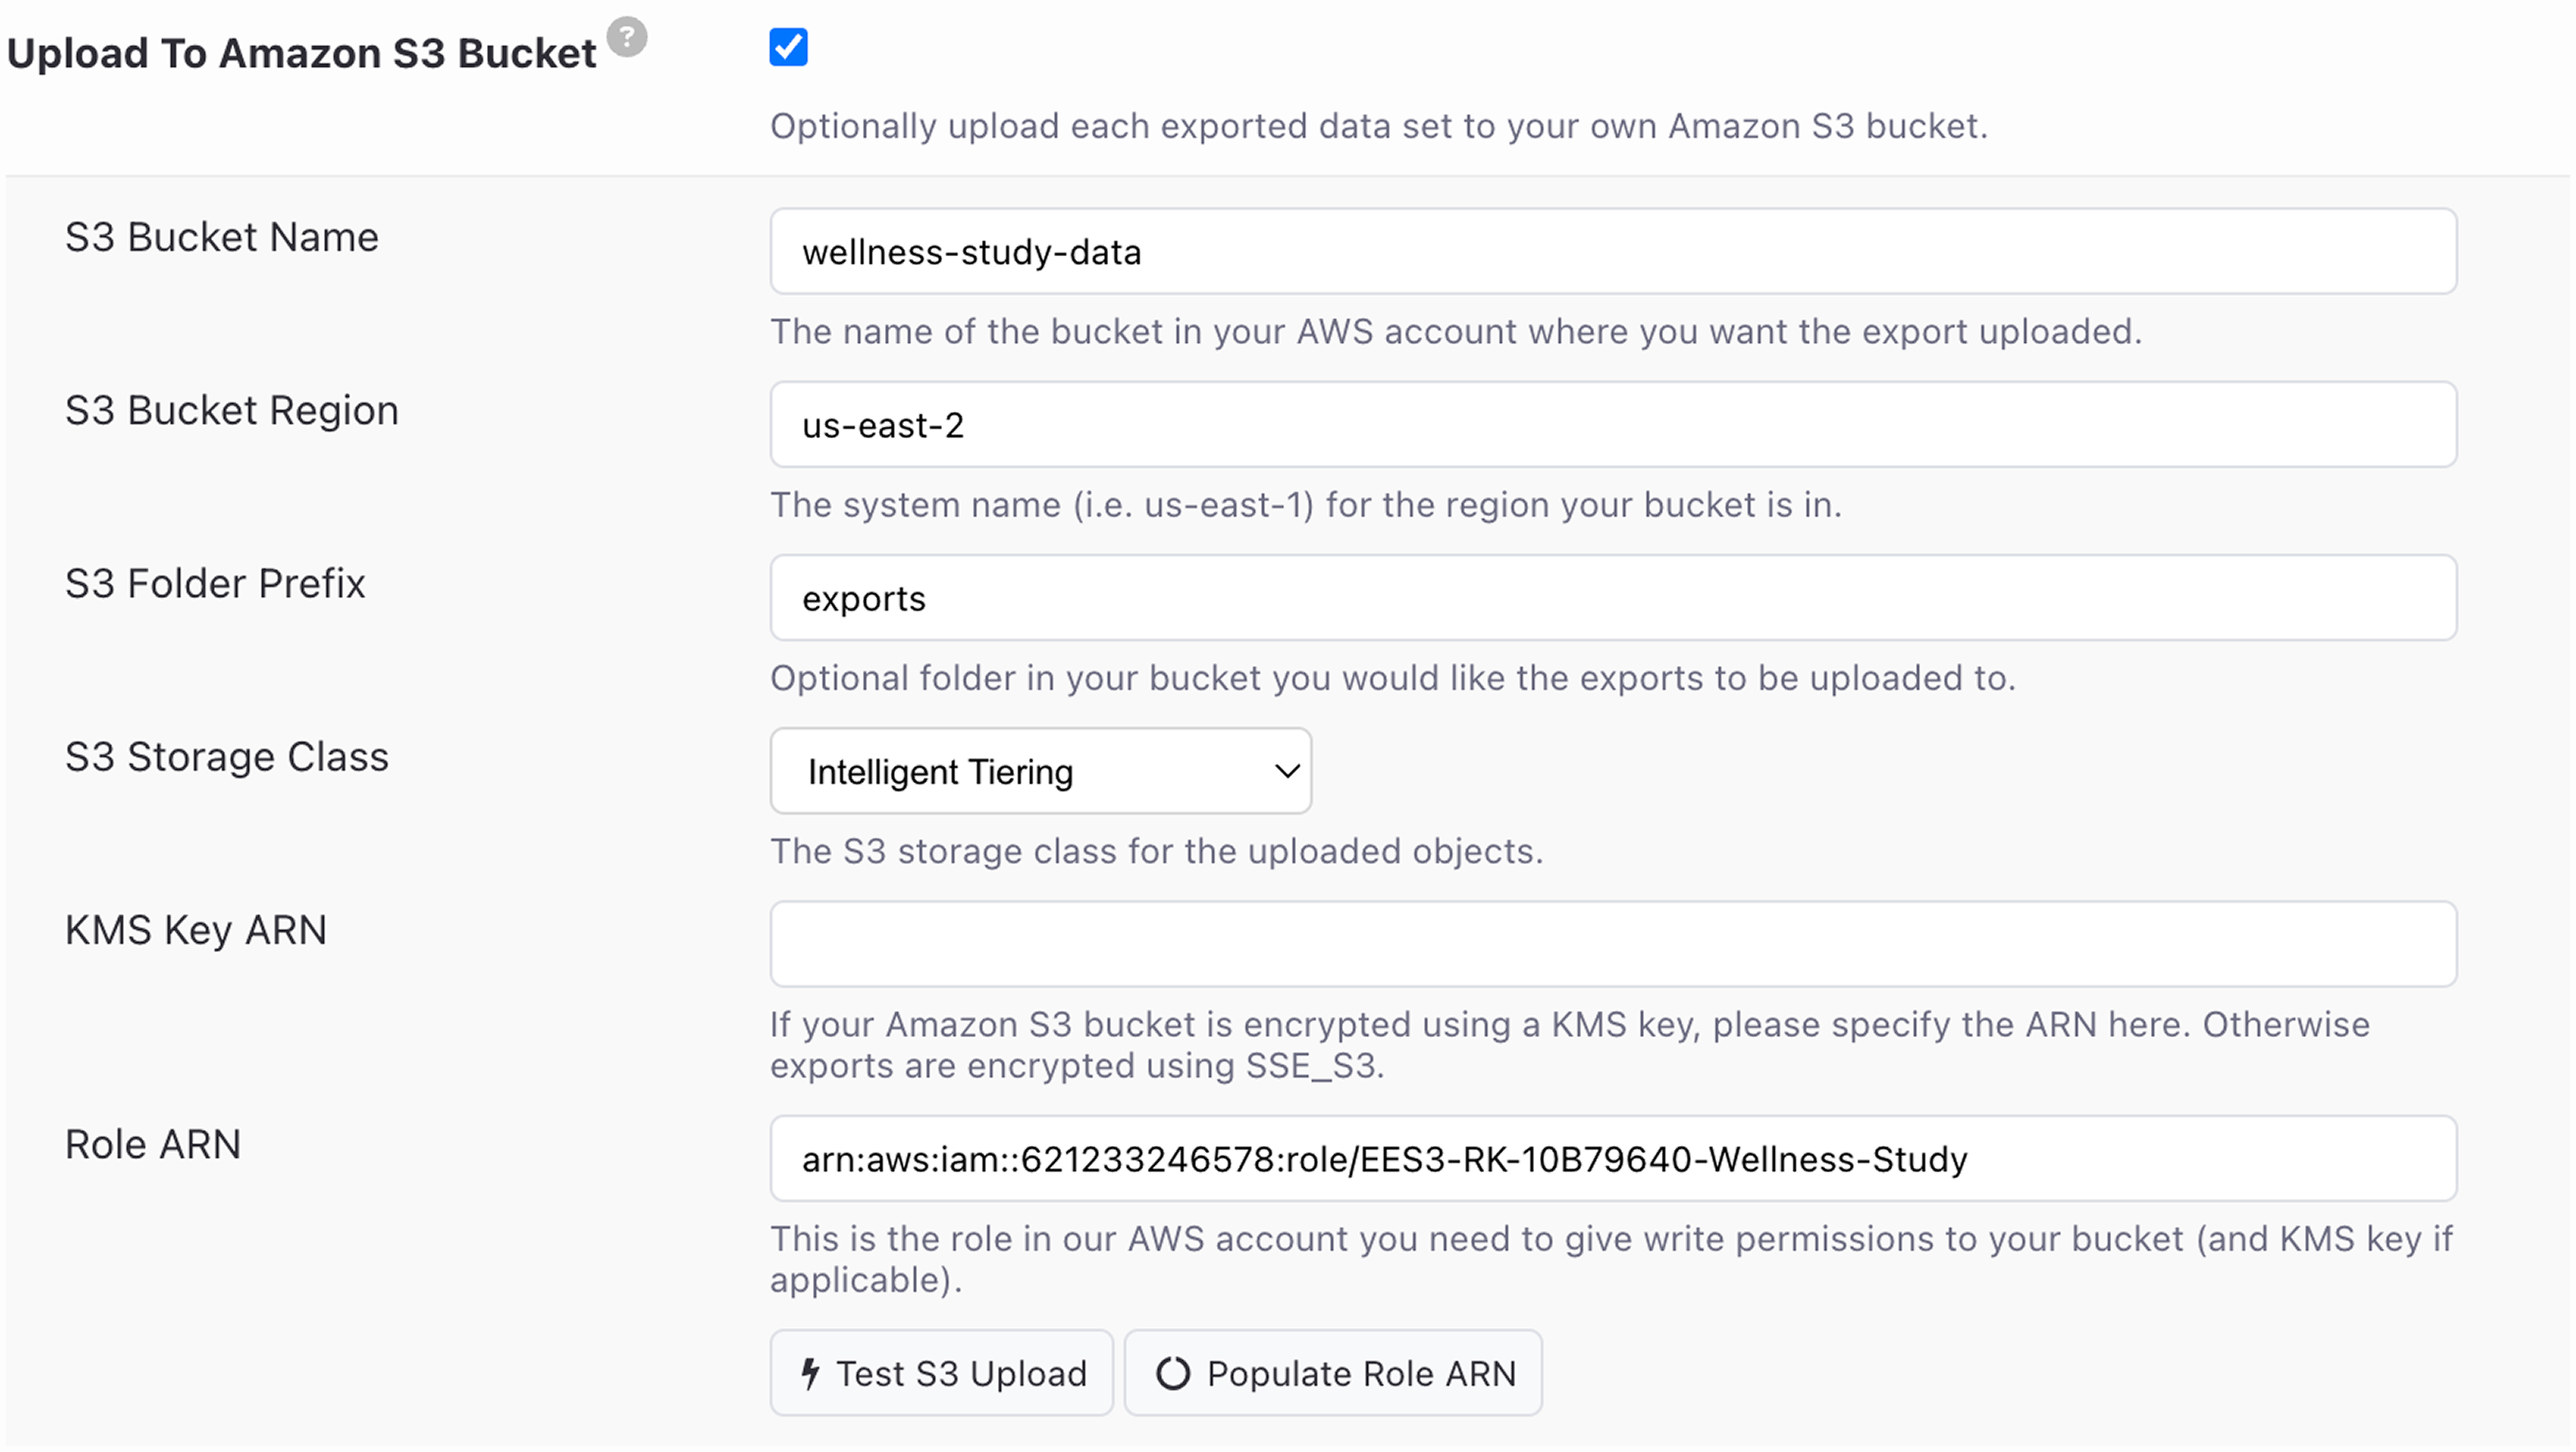Click the Role ARN label text
Screen dimensions: 2576x1452
pos(152,1144)
